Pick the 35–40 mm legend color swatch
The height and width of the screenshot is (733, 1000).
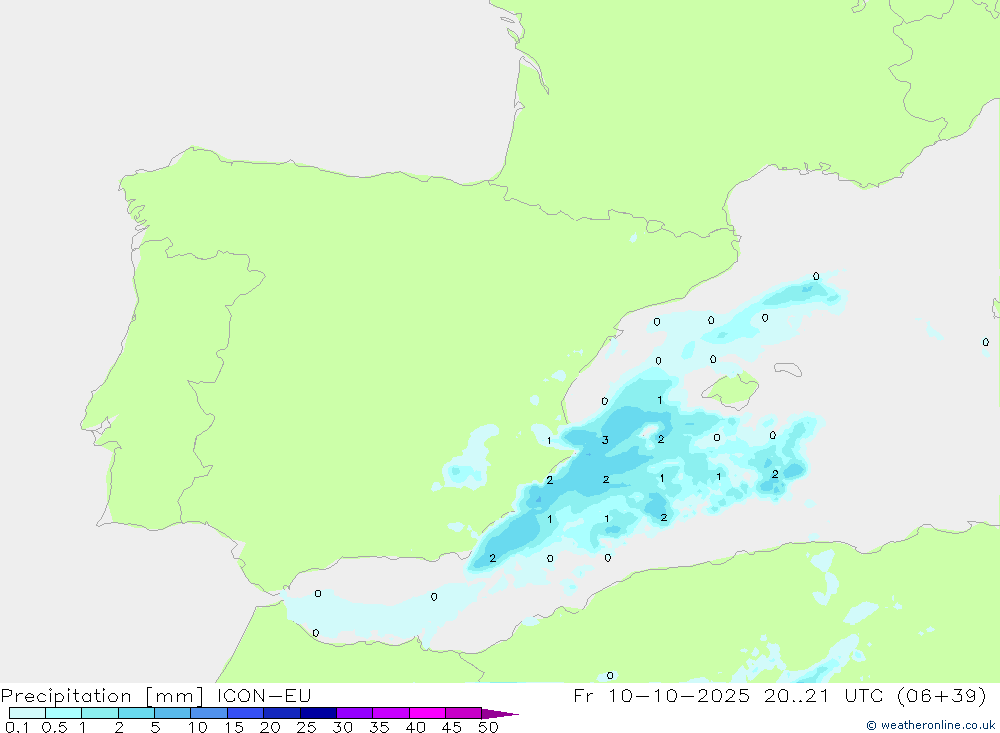coord(390,713)
